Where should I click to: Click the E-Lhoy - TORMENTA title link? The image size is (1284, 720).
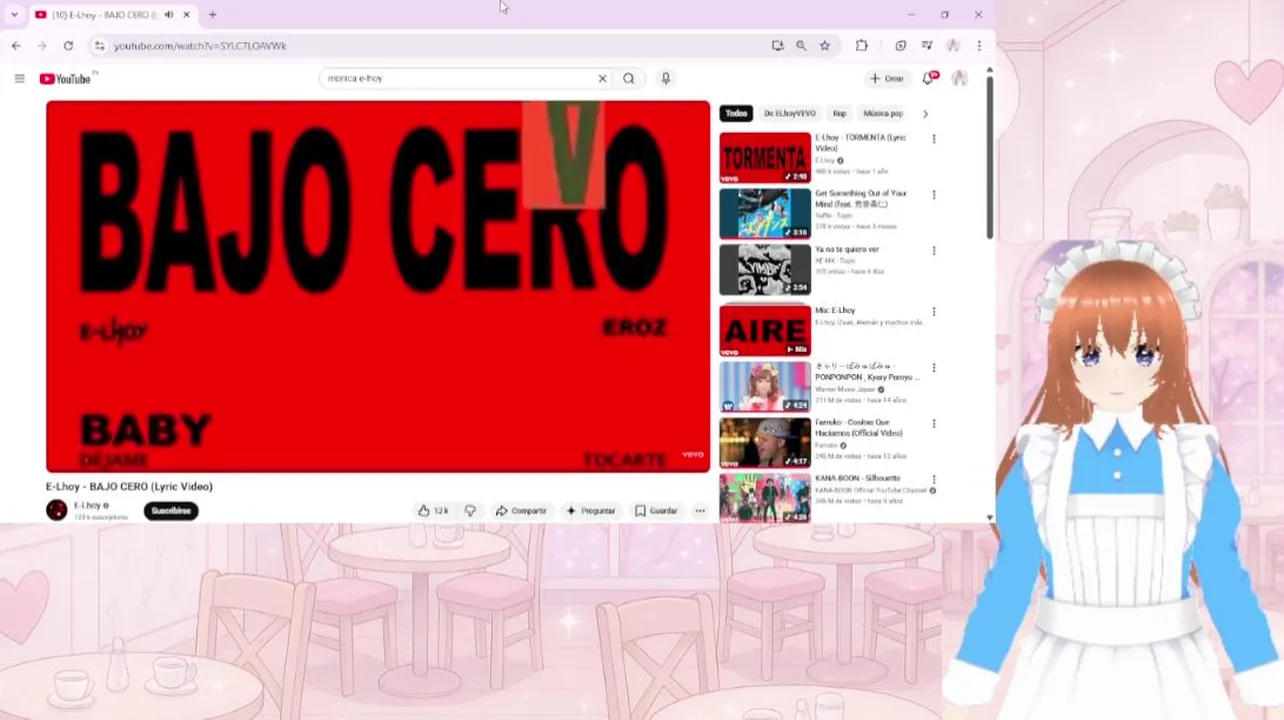click(860, 143)
